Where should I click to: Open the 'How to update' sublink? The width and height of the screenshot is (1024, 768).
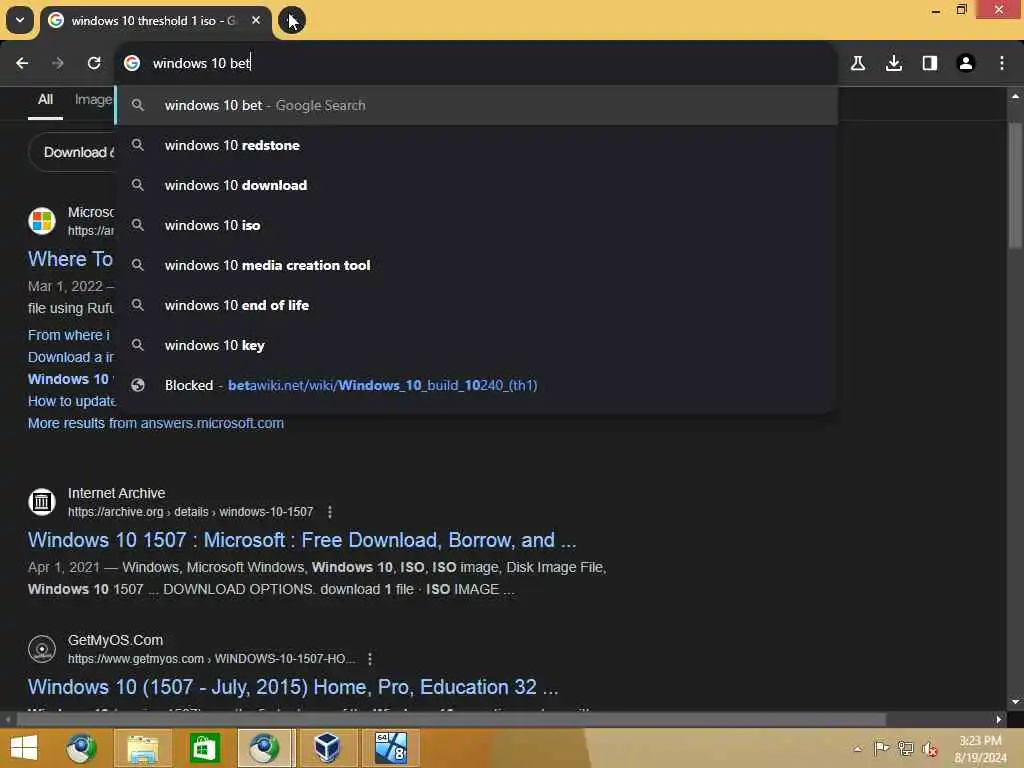tap(72, 401)
